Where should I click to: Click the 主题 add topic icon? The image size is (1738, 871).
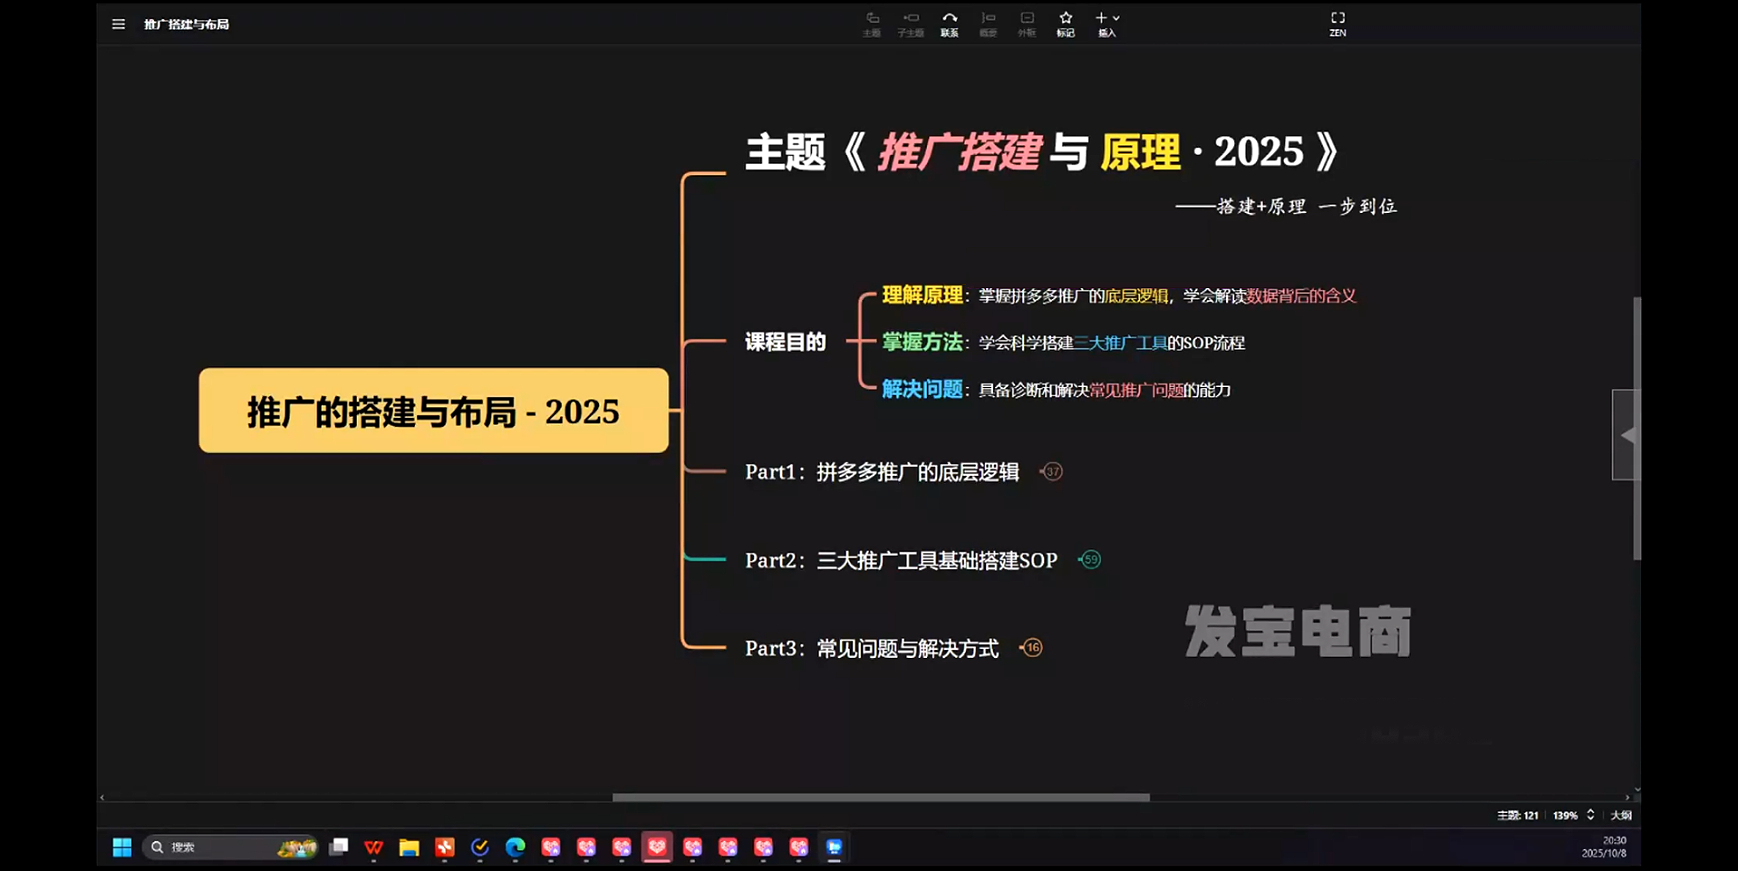872,23
